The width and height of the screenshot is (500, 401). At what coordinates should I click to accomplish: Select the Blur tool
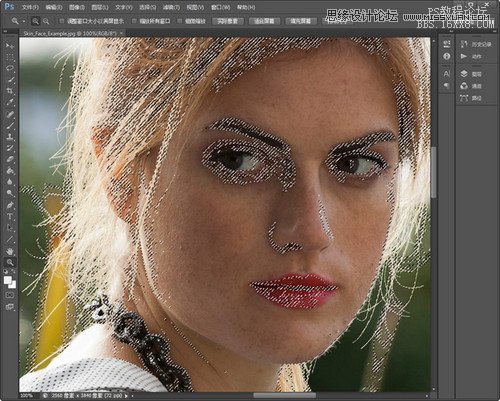click(10, 182)
